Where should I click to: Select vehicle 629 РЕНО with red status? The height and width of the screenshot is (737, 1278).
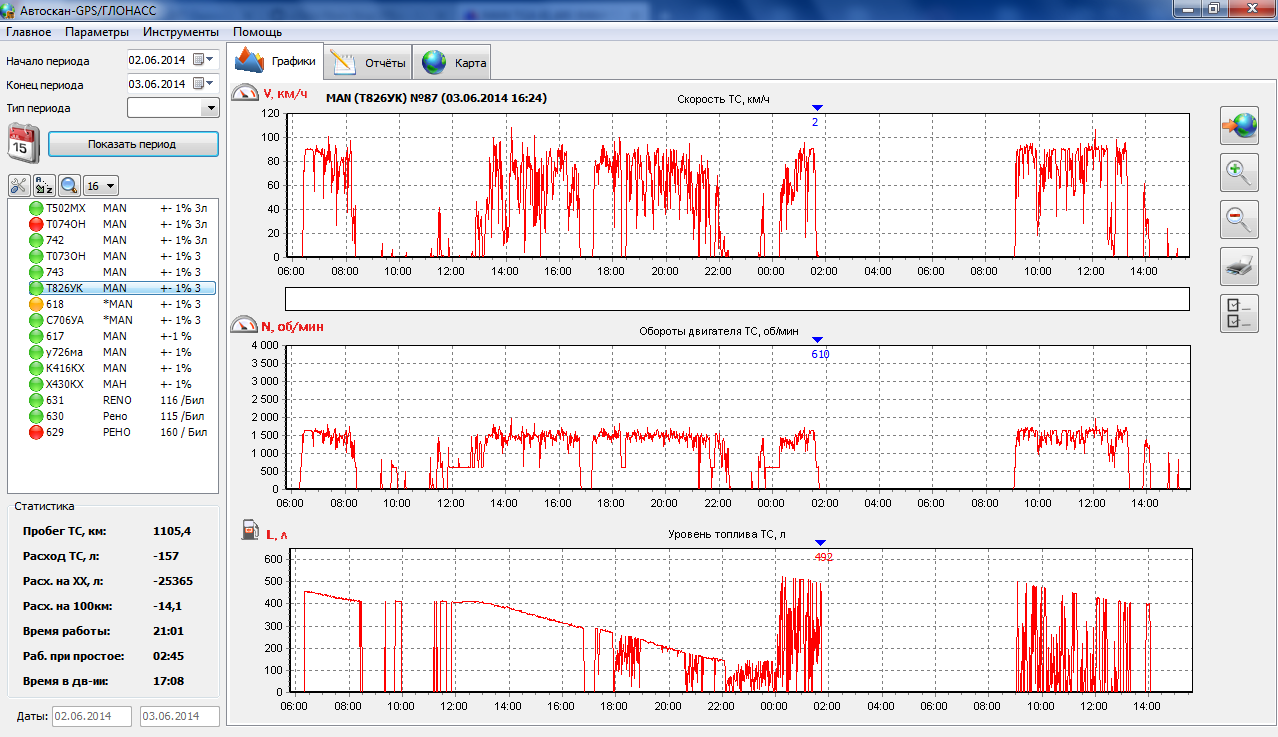click(55, 432)
